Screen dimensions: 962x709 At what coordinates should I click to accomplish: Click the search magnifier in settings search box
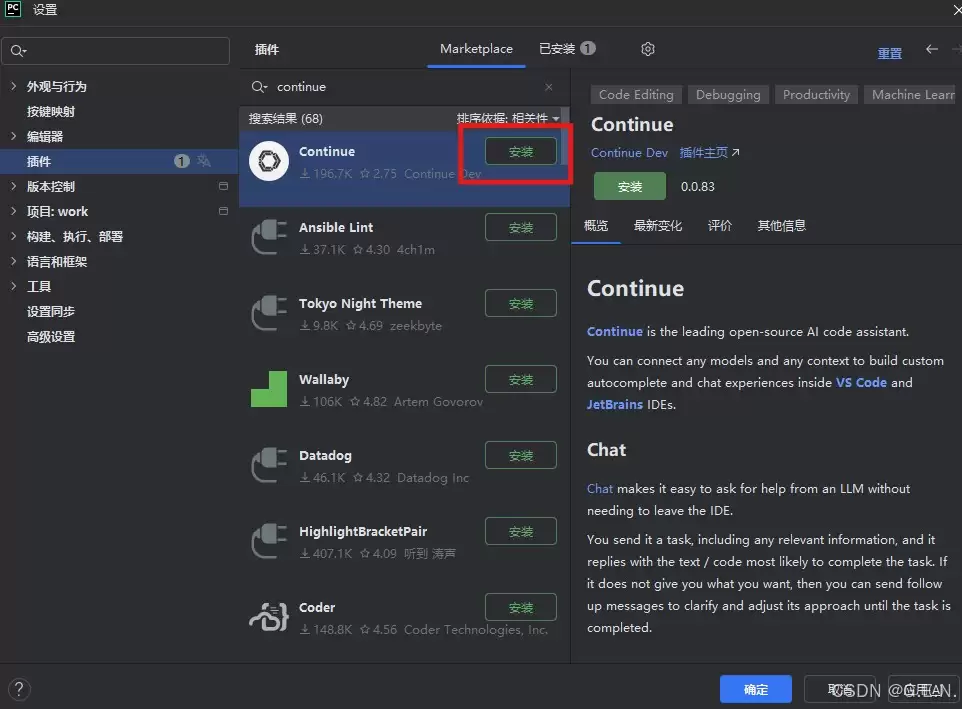(x=18, y=51)
